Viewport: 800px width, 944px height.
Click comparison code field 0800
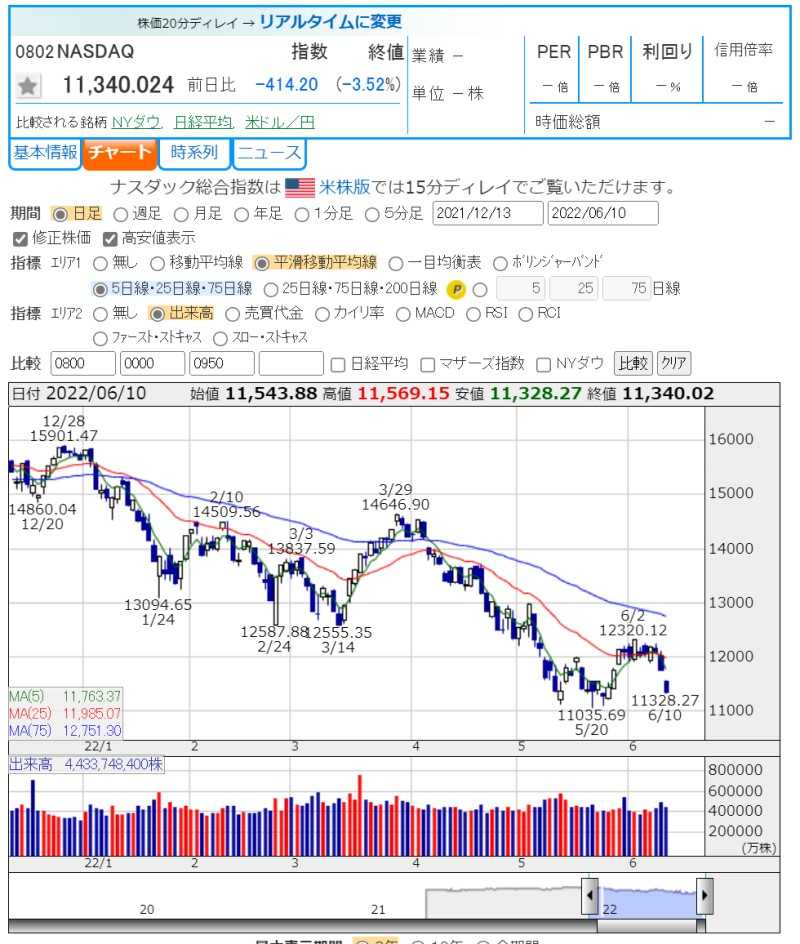pyautogui.click(x=82, y=364)
